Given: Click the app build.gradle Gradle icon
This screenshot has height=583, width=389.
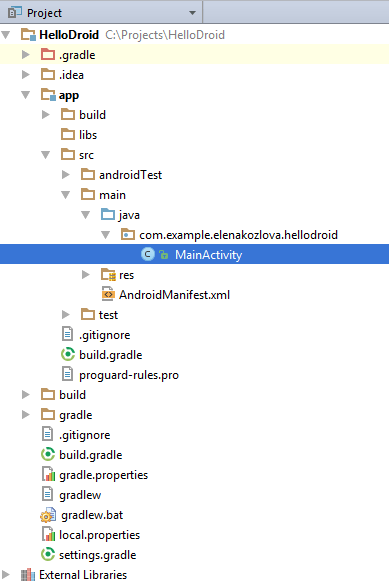Looking at the screenshot, I should pyautogui.click(x=68, y=354).
